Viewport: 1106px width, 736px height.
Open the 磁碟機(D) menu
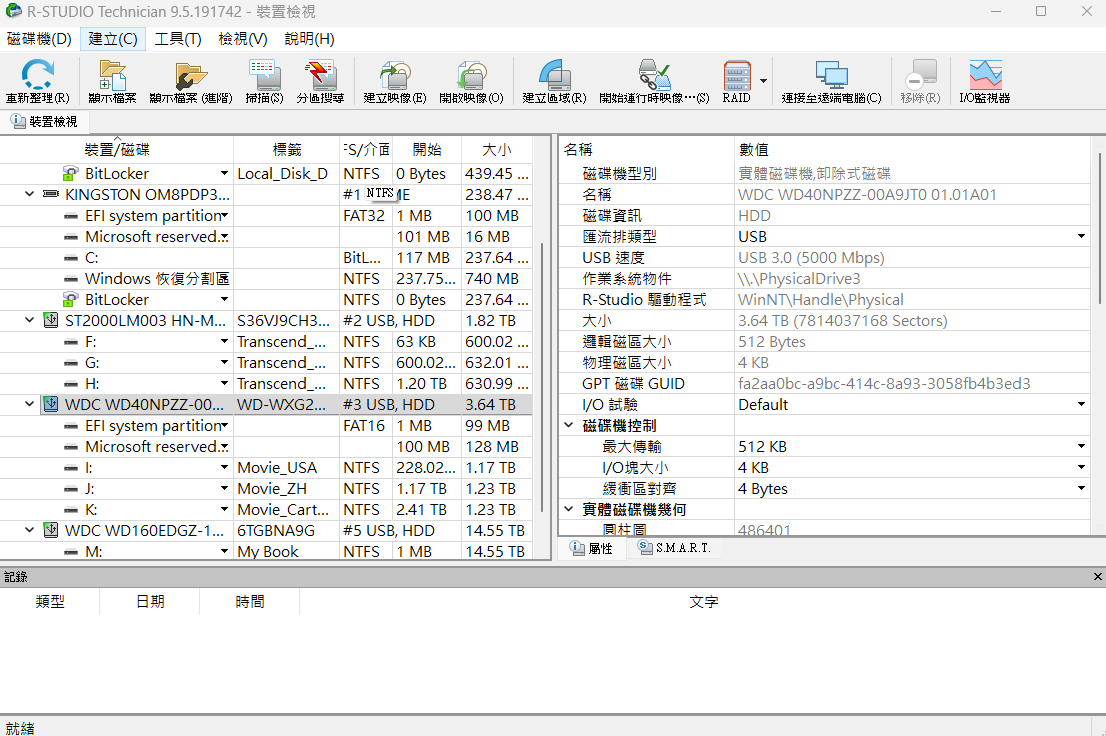coord(39,39)
